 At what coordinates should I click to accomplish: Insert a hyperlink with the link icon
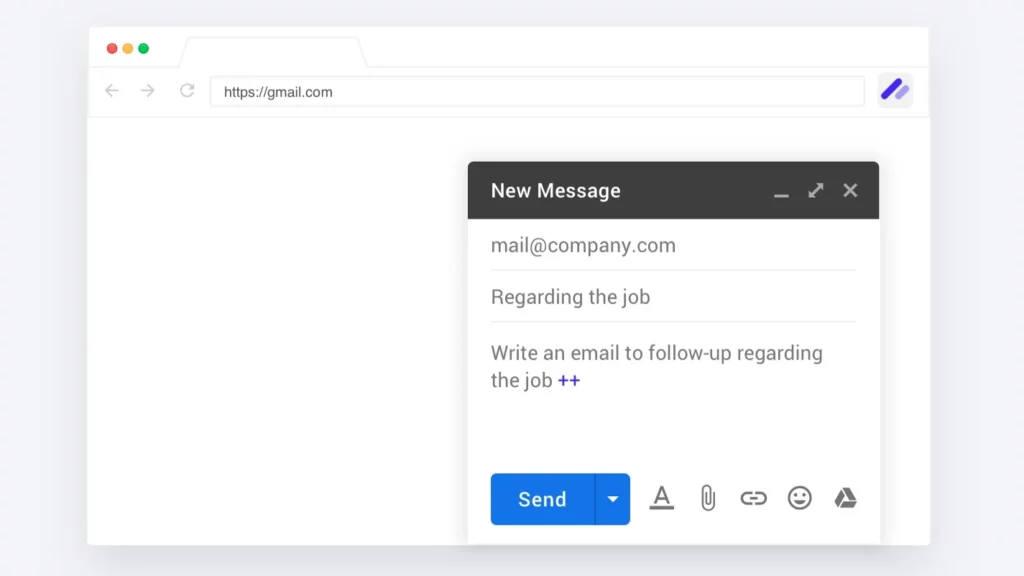[753, 497]
